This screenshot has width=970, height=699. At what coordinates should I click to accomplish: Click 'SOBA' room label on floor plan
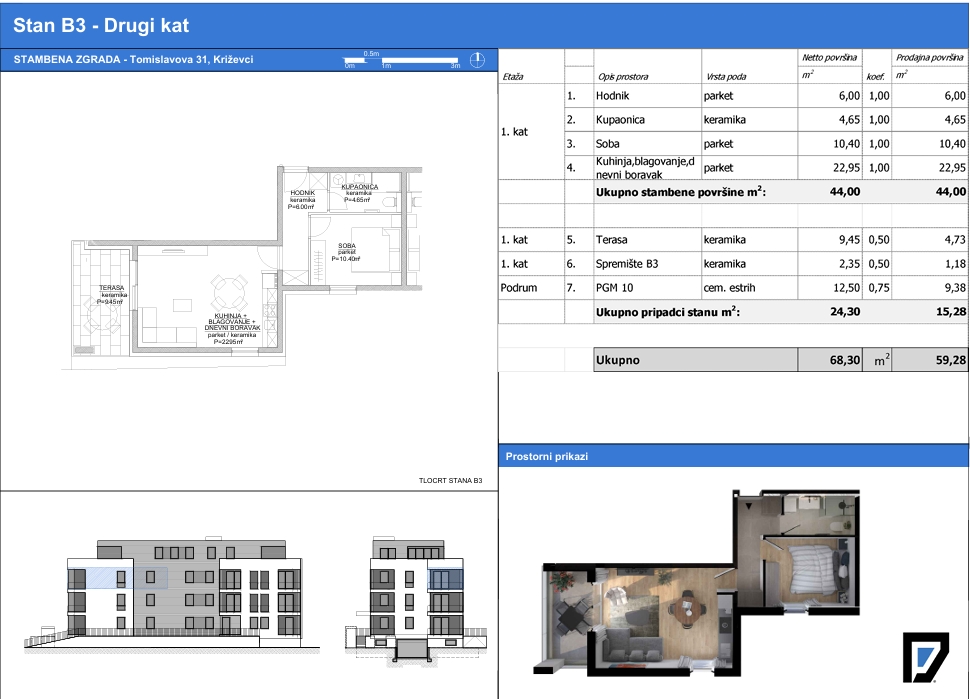(347, 246)
